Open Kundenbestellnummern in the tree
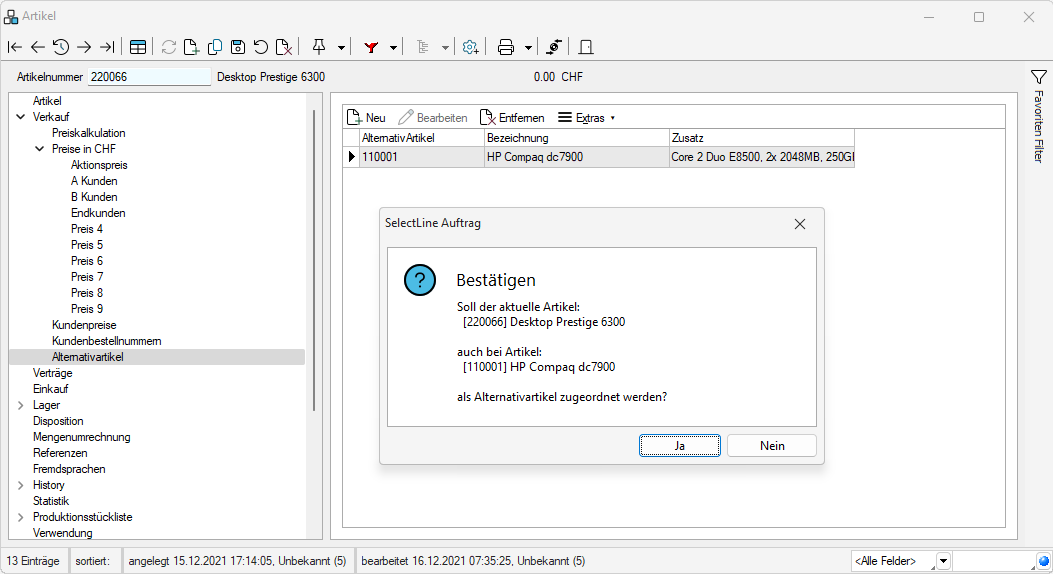This screenshot has height=574, width=1053. 106,341
